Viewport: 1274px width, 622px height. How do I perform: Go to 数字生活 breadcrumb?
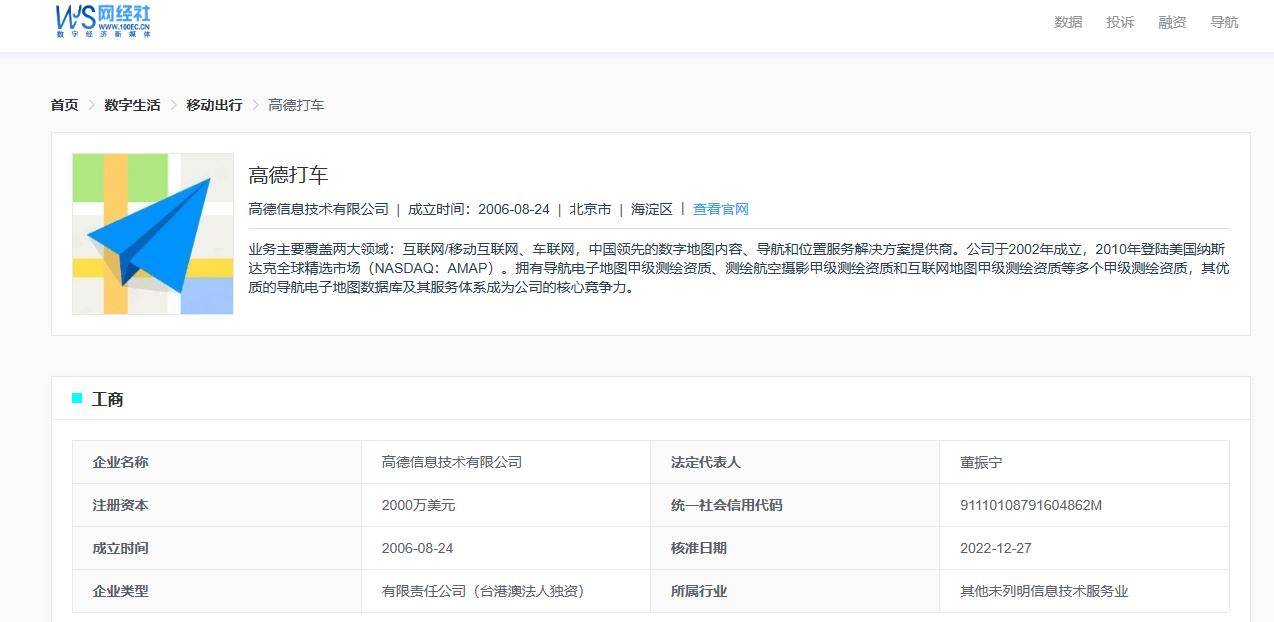(132, 105)
